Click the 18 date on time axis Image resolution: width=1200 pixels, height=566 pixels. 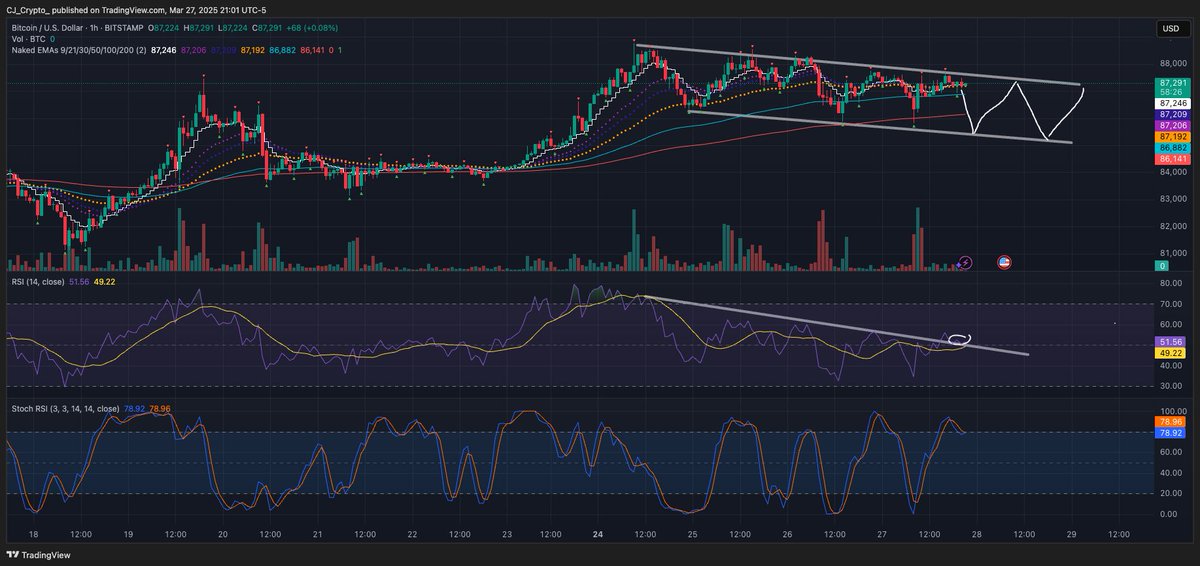(33, 535)
